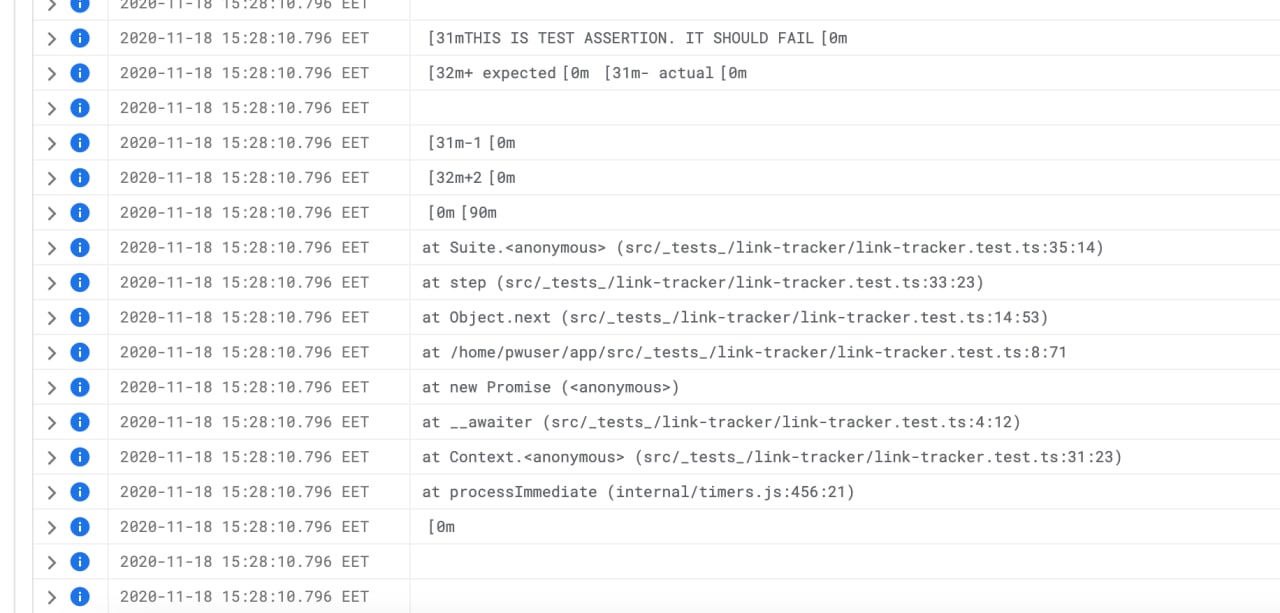This screenshot has height=613, width=1280.
Task: Click the "at Object.next" stack trace message
Action: coord(735,317)
